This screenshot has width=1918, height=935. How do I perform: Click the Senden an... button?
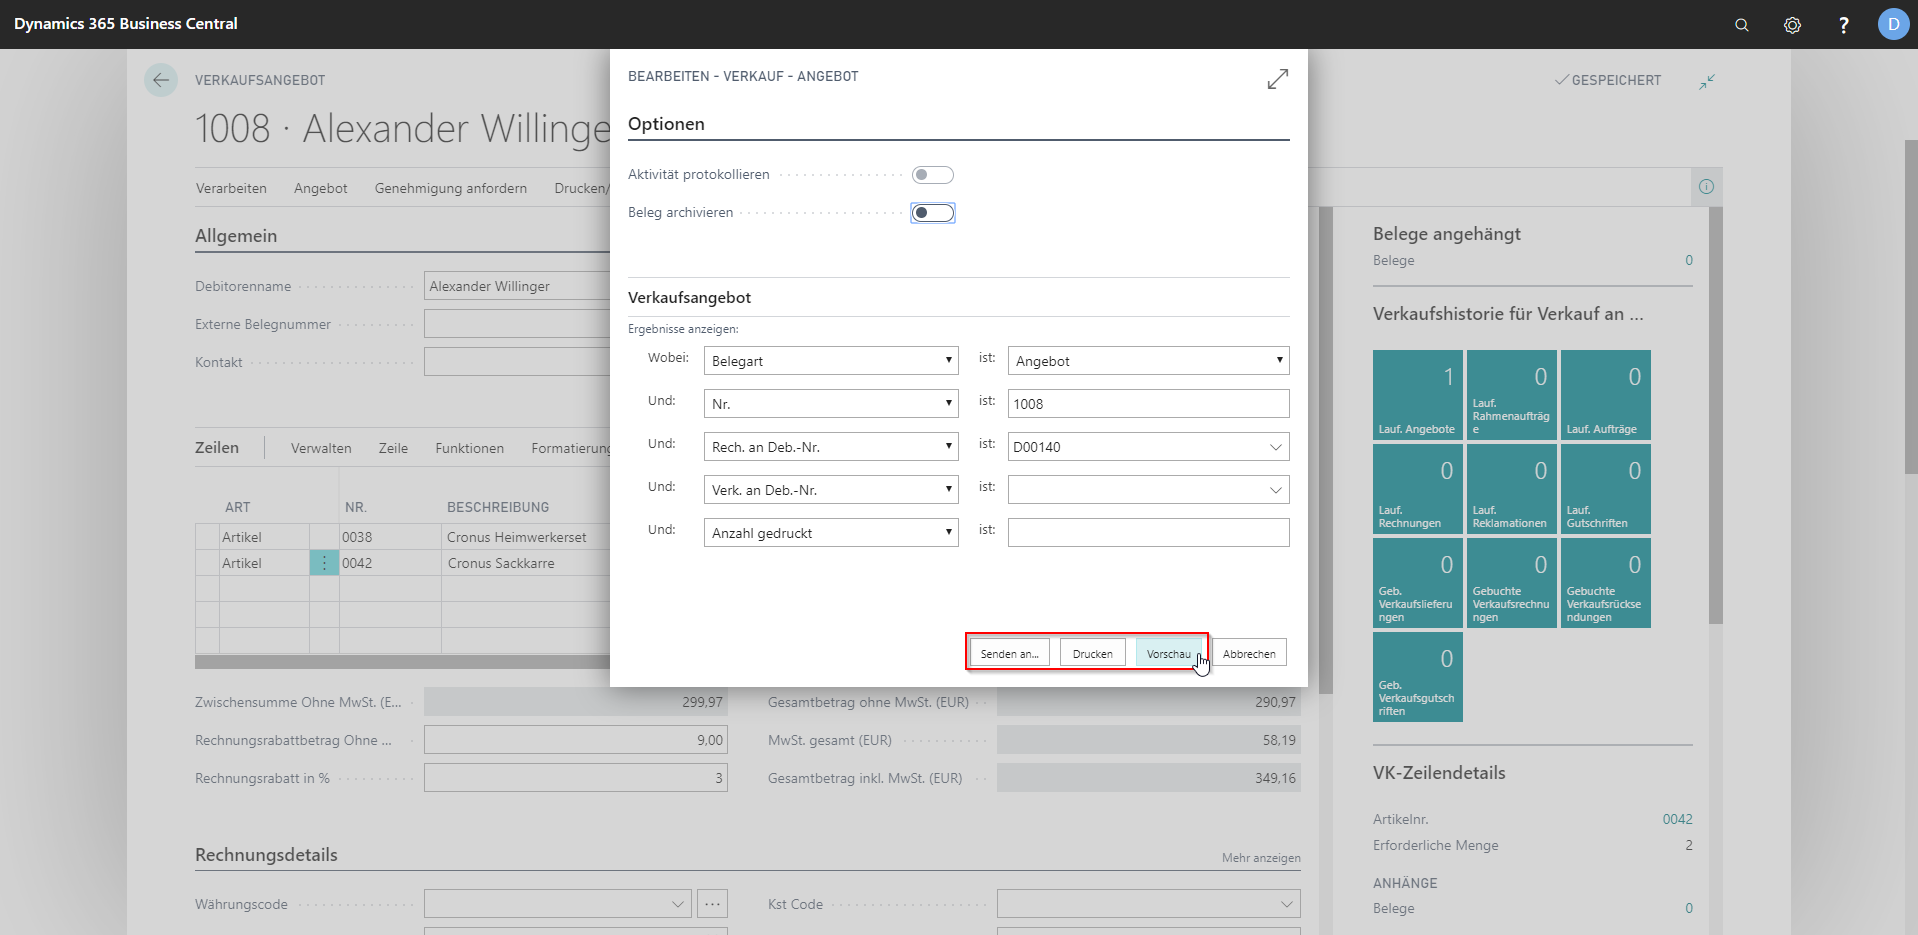click(1009, 654)
